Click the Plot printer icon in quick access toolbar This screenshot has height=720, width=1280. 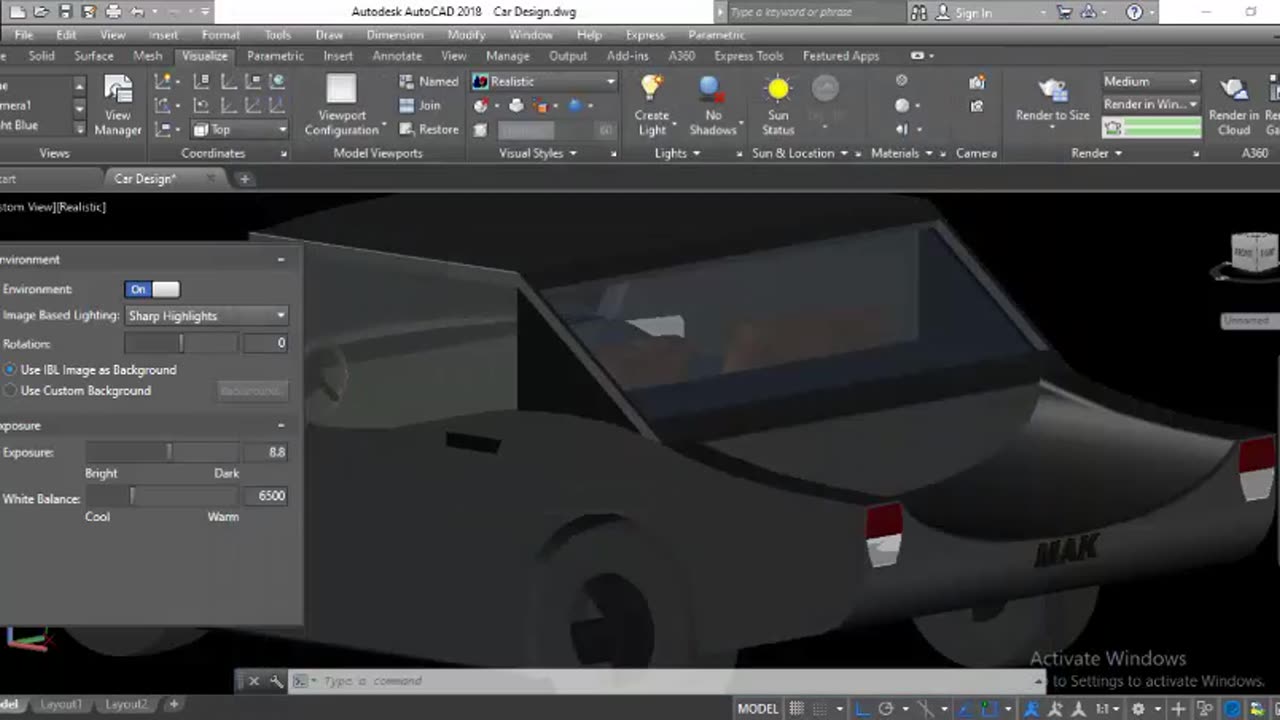(x=113, y=12)
